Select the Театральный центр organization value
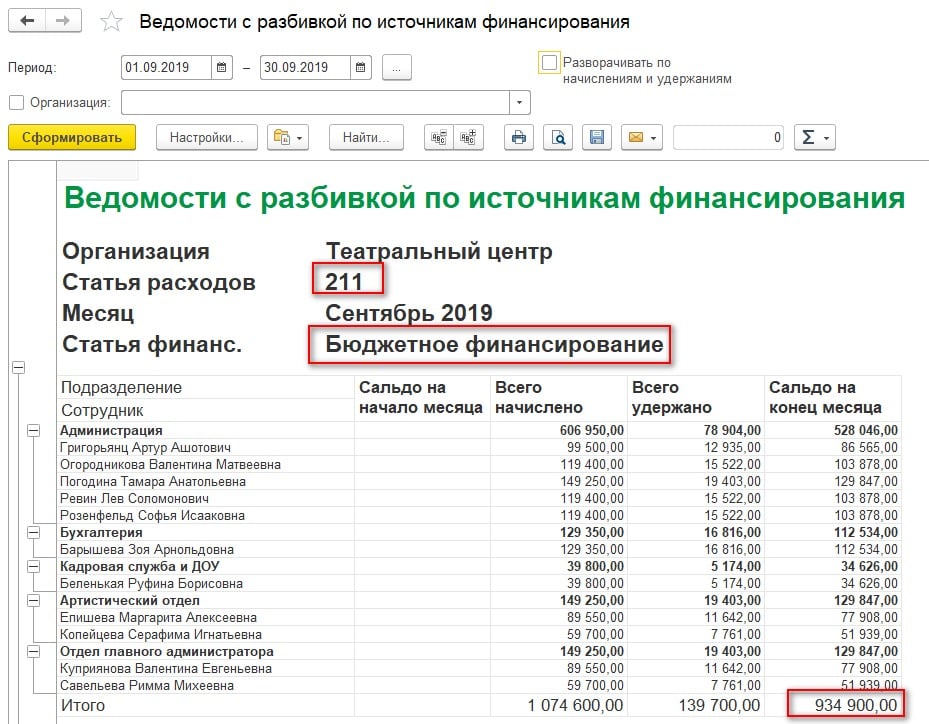 click(439, 251)
